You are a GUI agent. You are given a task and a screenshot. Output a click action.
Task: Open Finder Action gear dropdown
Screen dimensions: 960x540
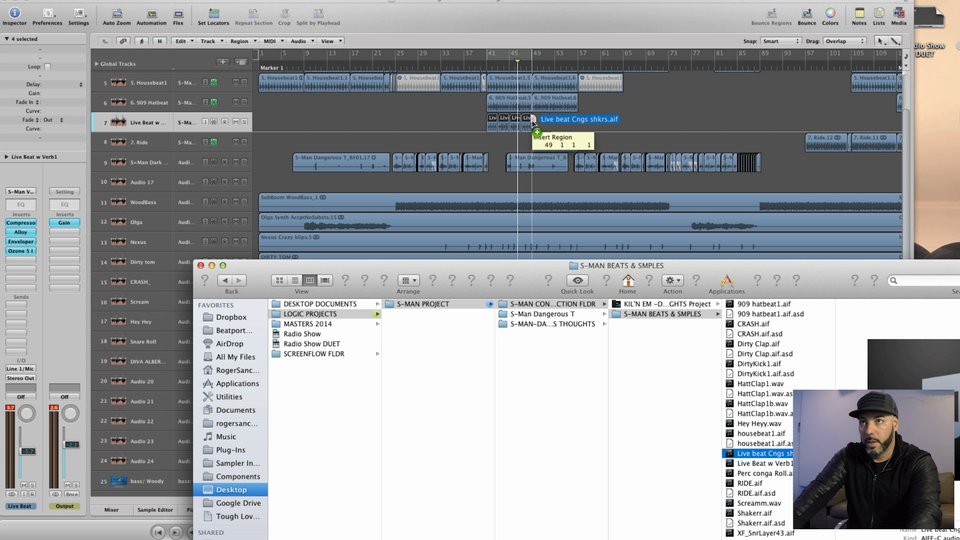pyautogui.click(x=672, y=280)
